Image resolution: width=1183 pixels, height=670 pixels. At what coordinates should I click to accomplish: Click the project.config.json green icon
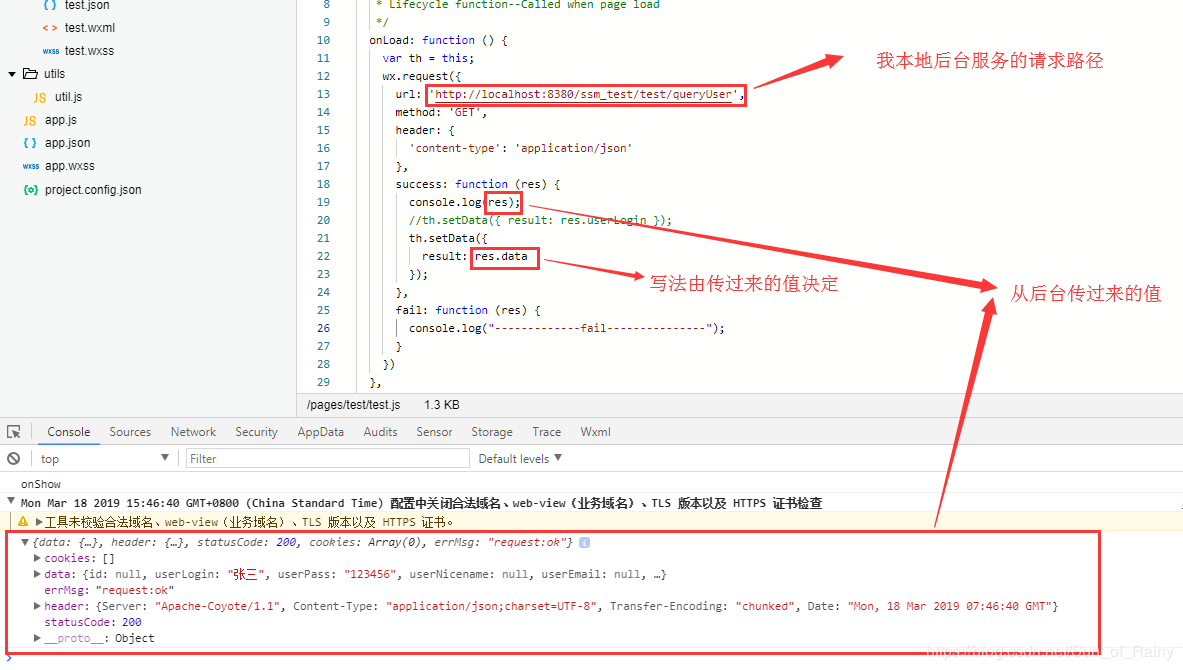tap(31, 189)
